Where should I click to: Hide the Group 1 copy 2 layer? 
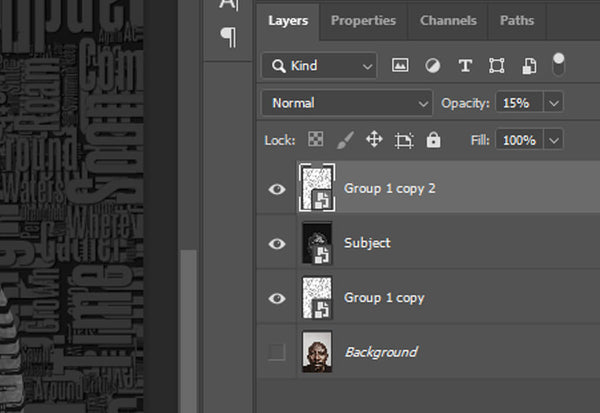(x=278, y=189)
